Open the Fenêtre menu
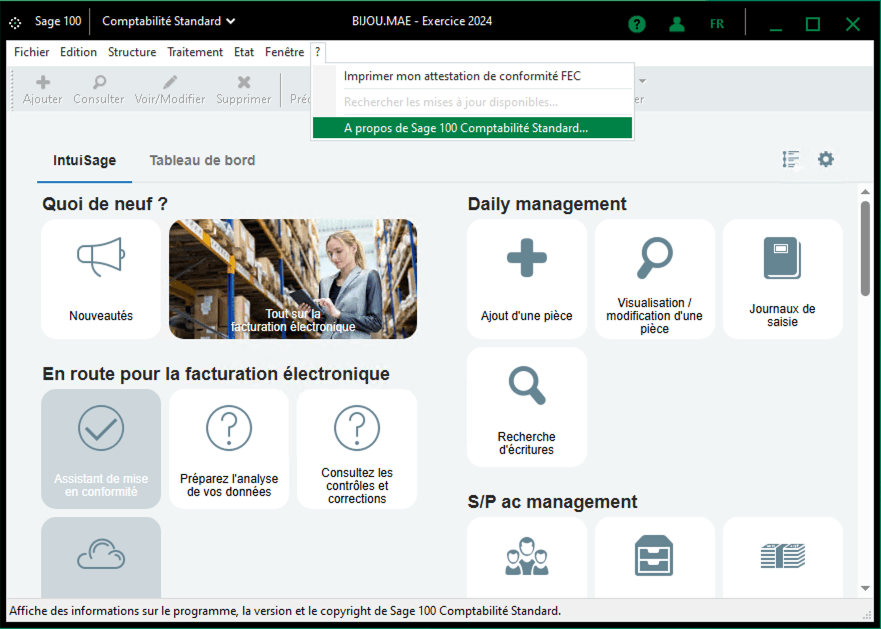Viewport: 881px width, 629px height. click(x=284, y=52)
